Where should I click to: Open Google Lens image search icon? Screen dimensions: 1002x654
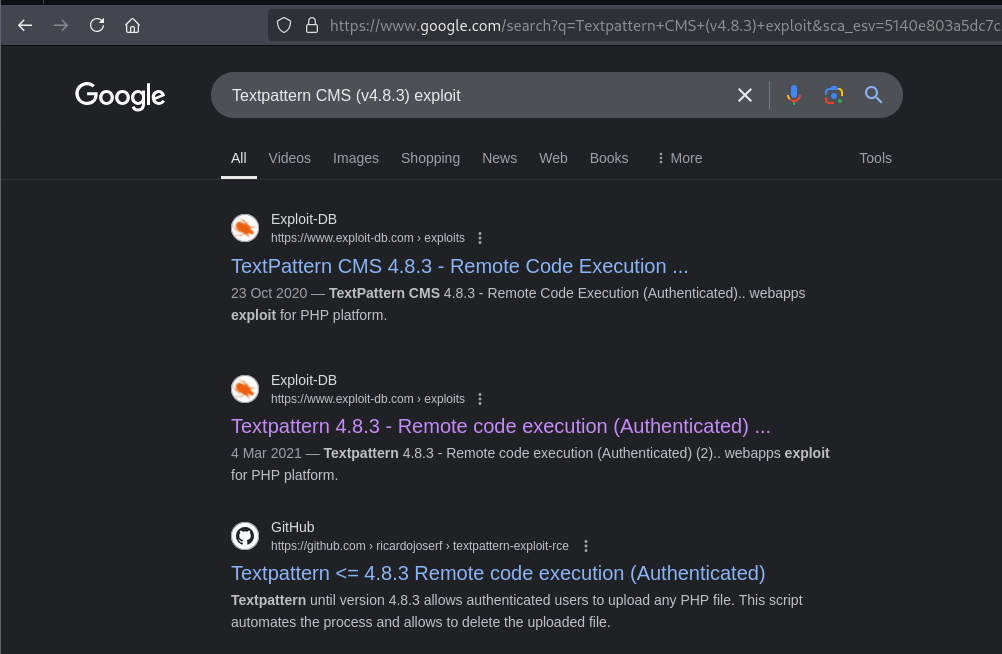click(x=833, y=95)
